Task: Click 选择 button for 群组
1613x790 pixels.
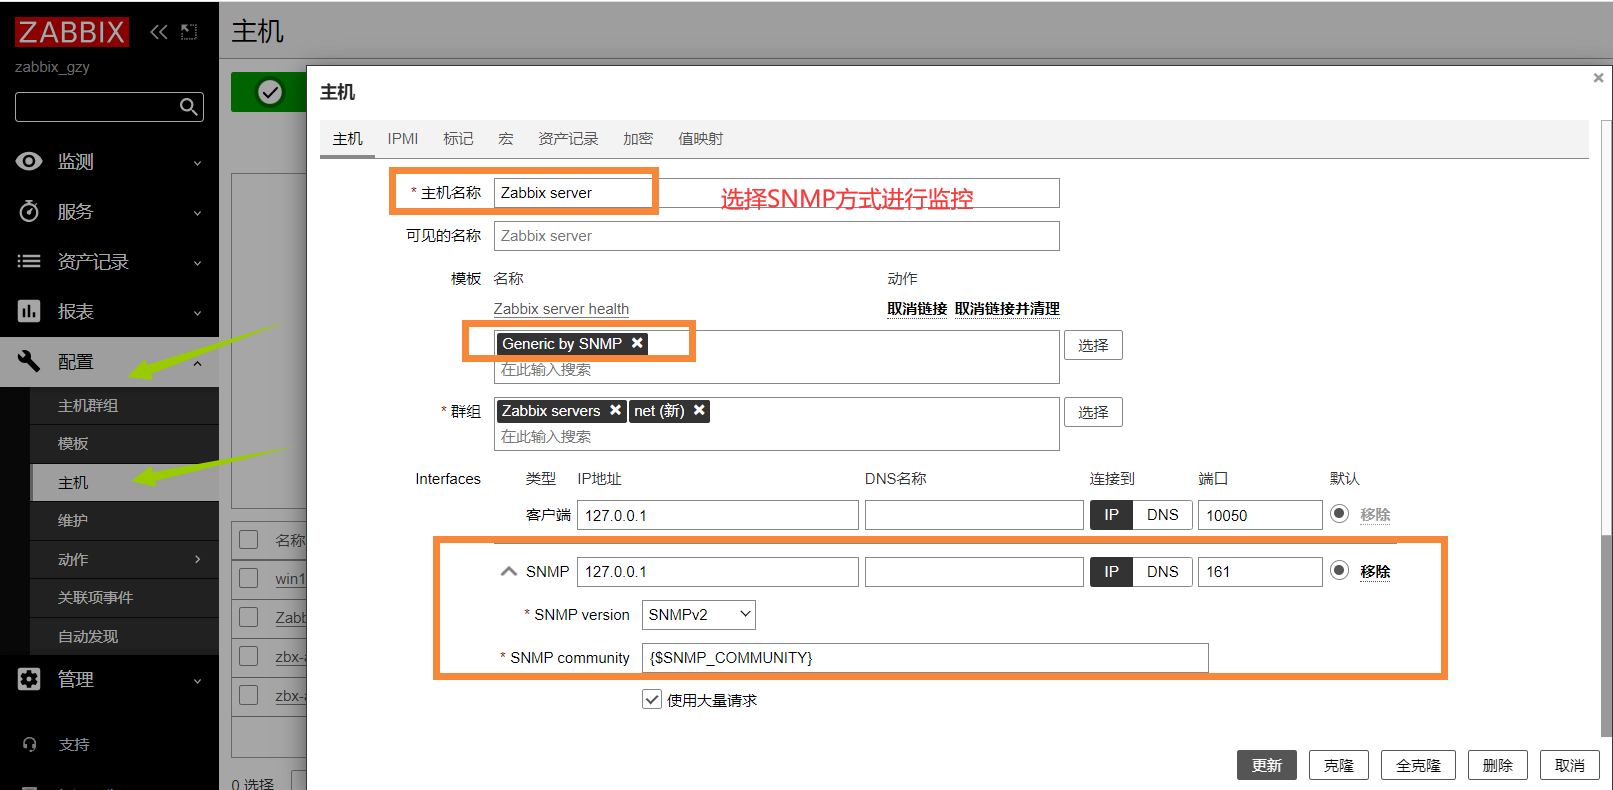Action: coord(1093,412)
